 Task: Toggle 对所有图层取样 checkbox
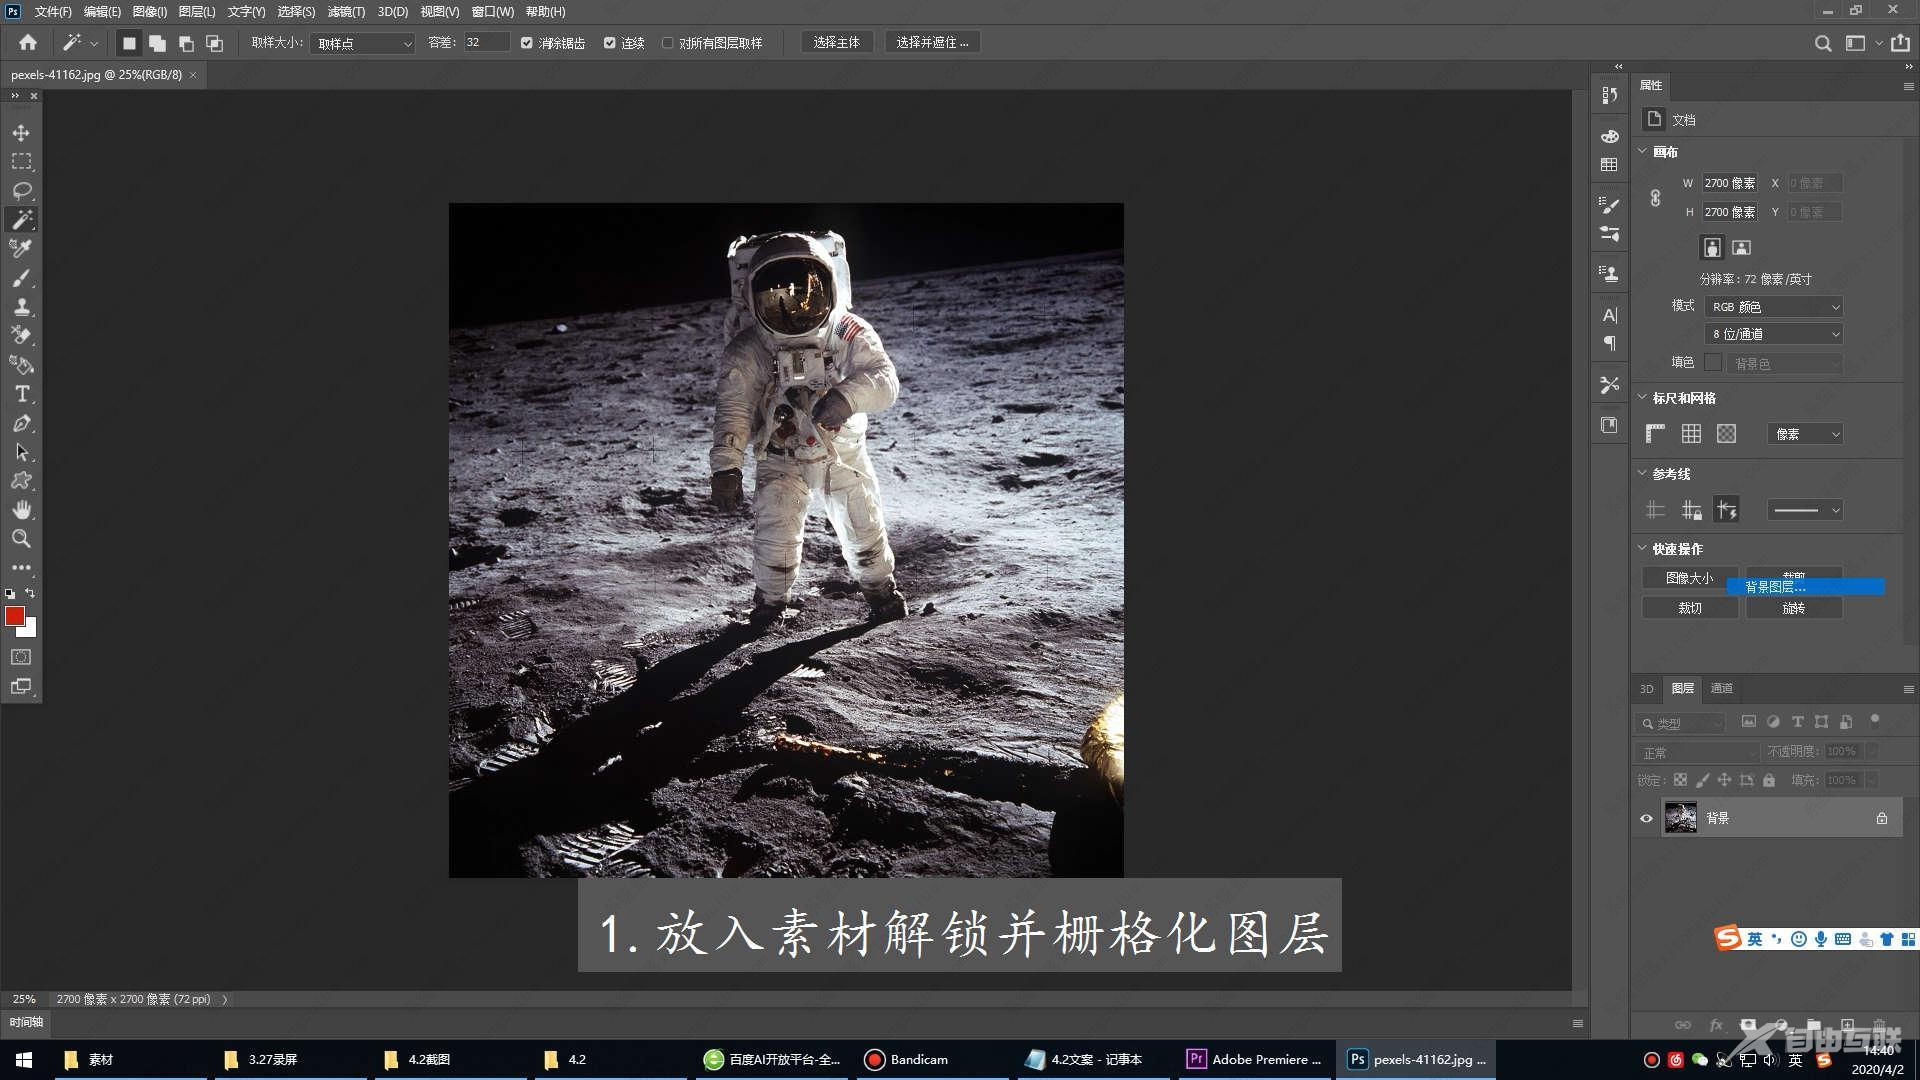coord(666,42)
